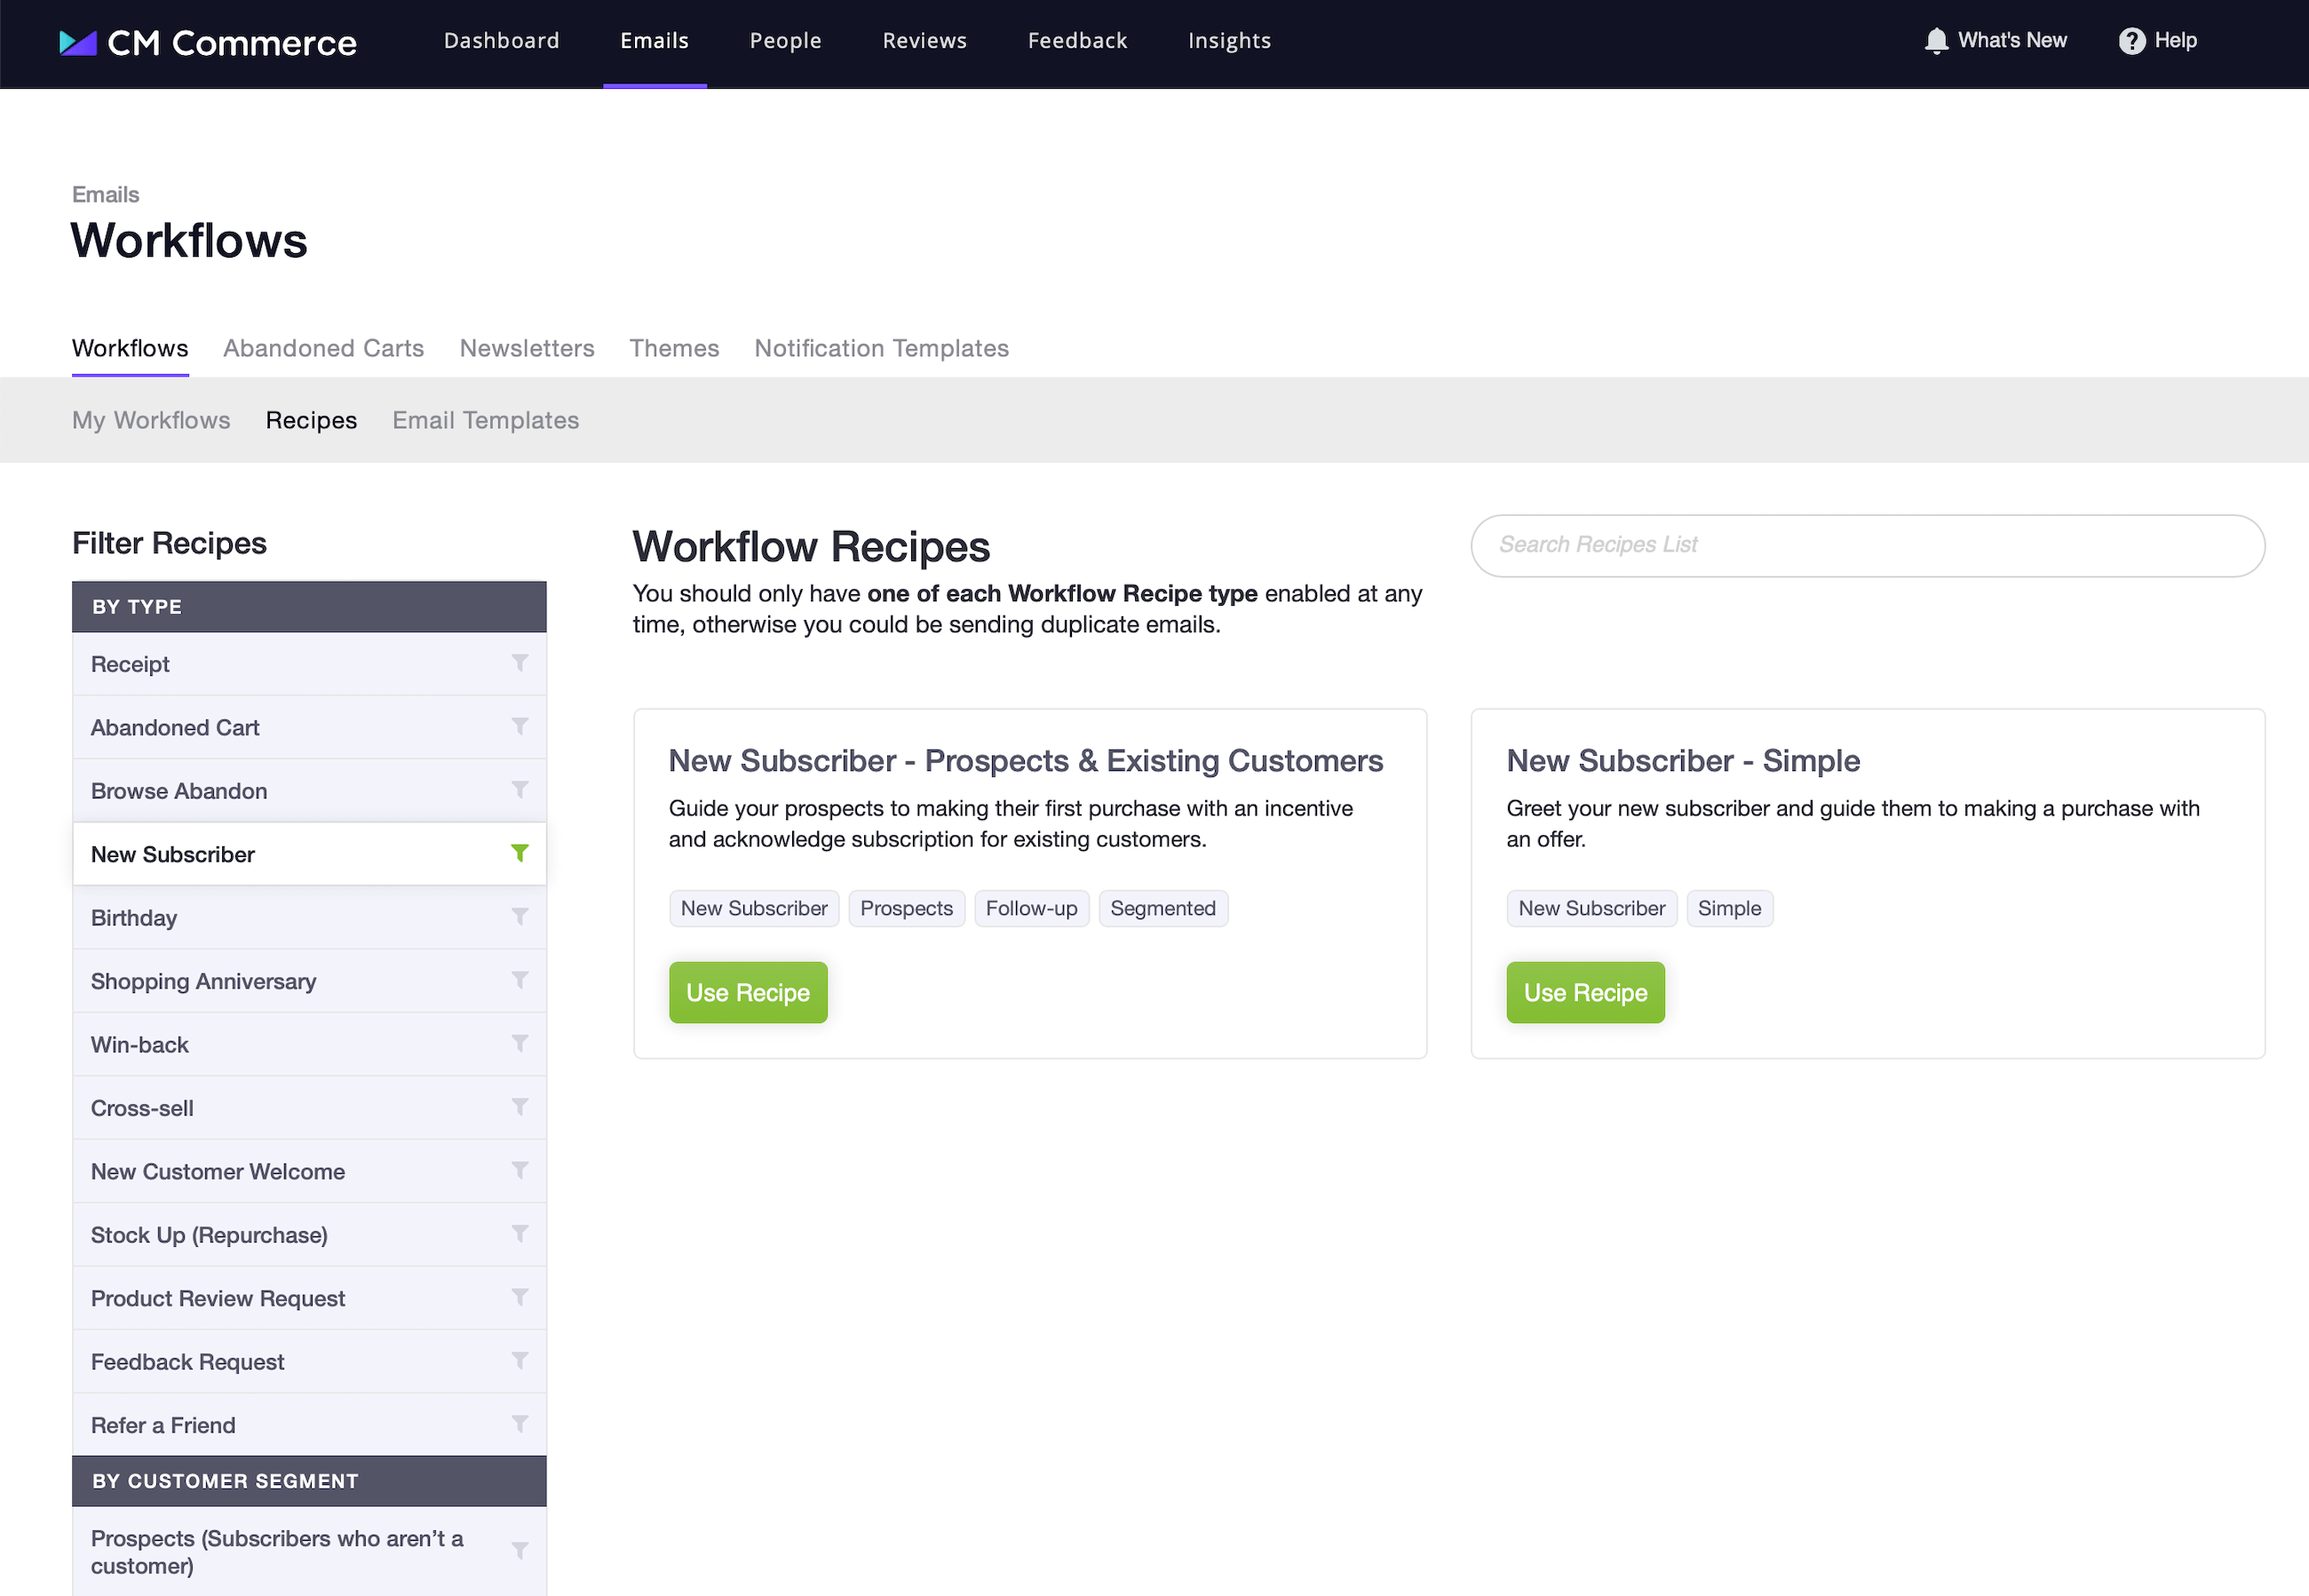Click the Birthday filter funnel icon
The height and width of the screenshot is (1596, 2309).
pyautogui.click(x=521, y=917)
